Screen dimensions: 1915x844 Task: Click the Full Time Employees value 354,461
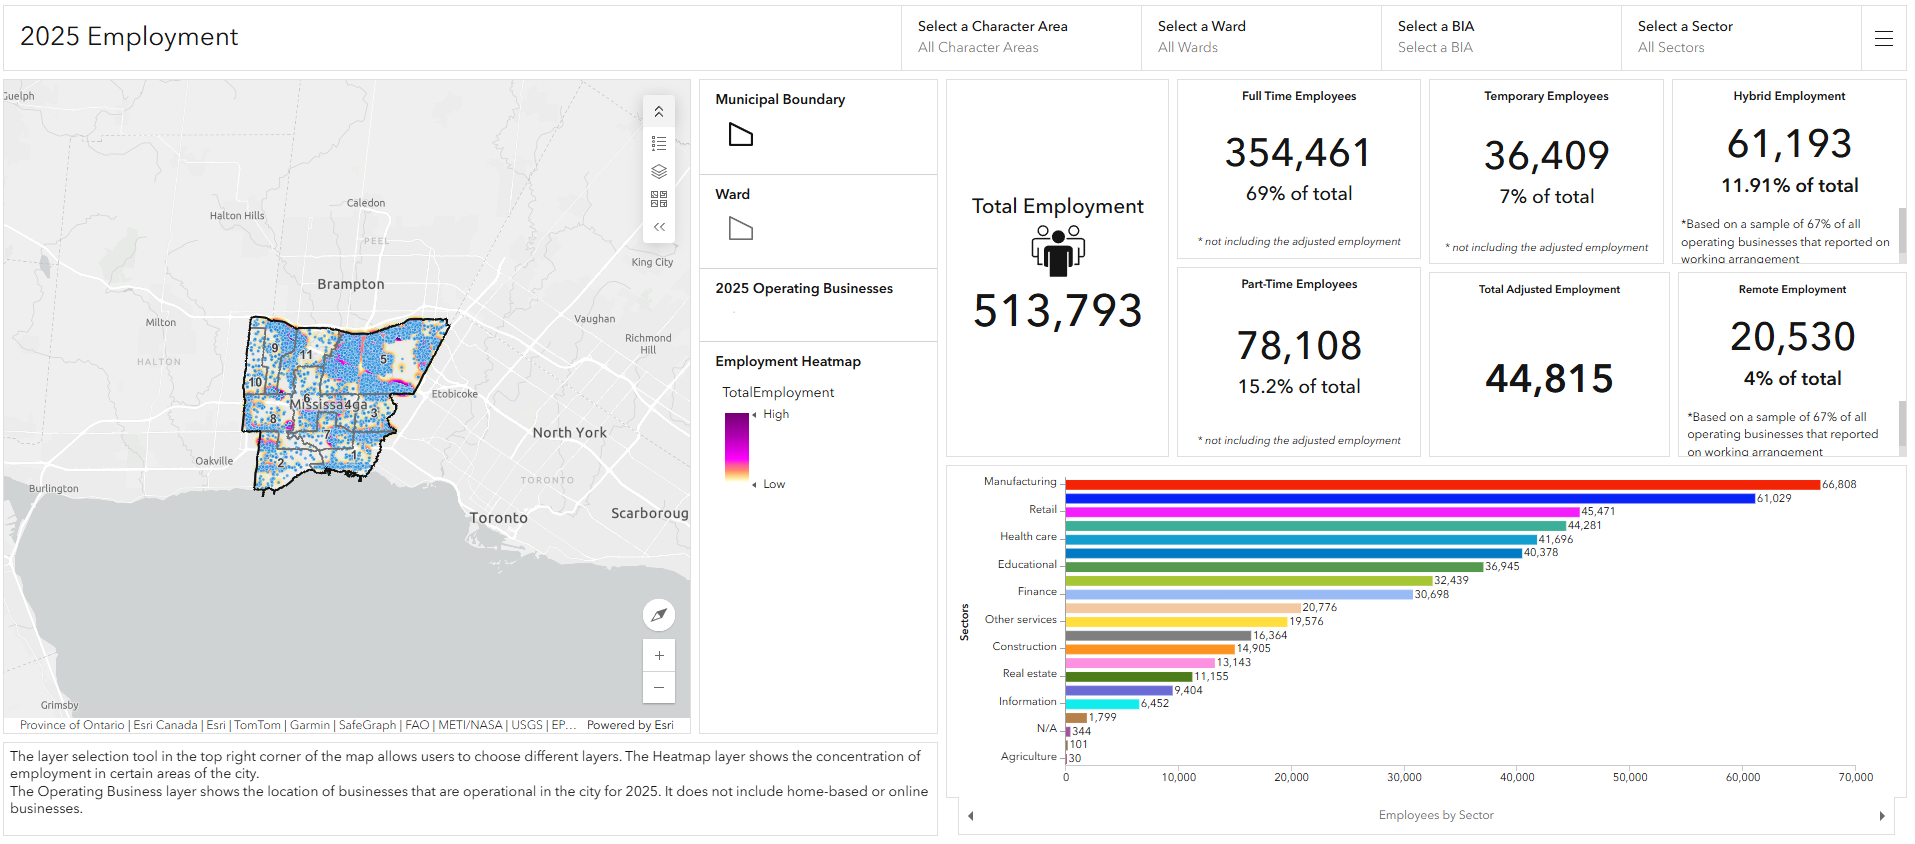1298,153
